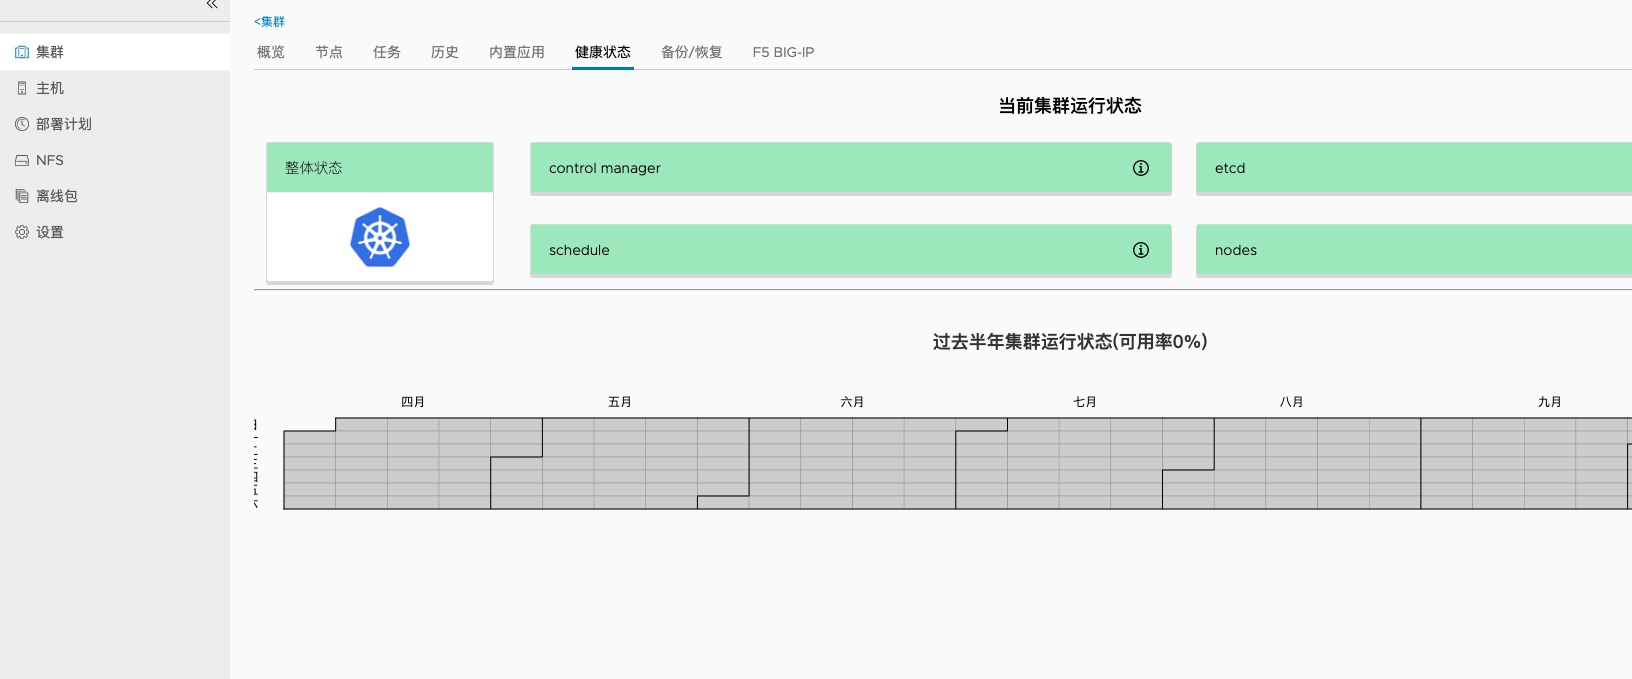The image size is (1632, 679).
Task: Click the 六月 month label on chart
Action: (x=852, y=402)
